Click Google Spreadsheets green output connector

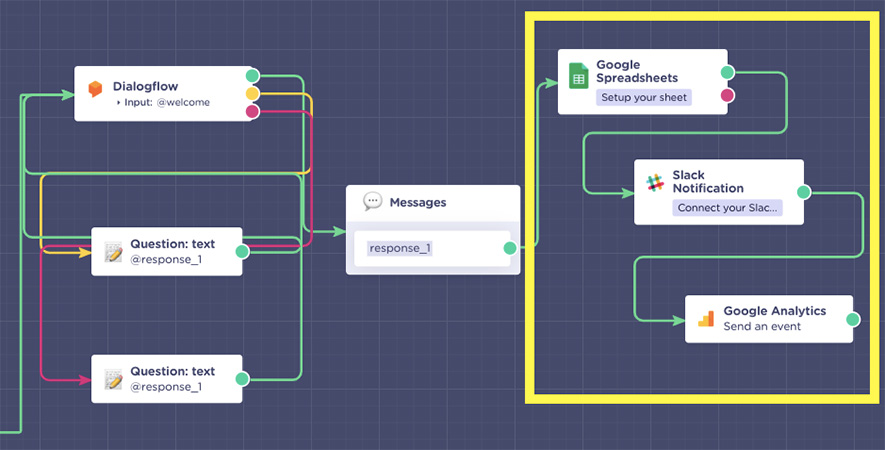(728, 72)
